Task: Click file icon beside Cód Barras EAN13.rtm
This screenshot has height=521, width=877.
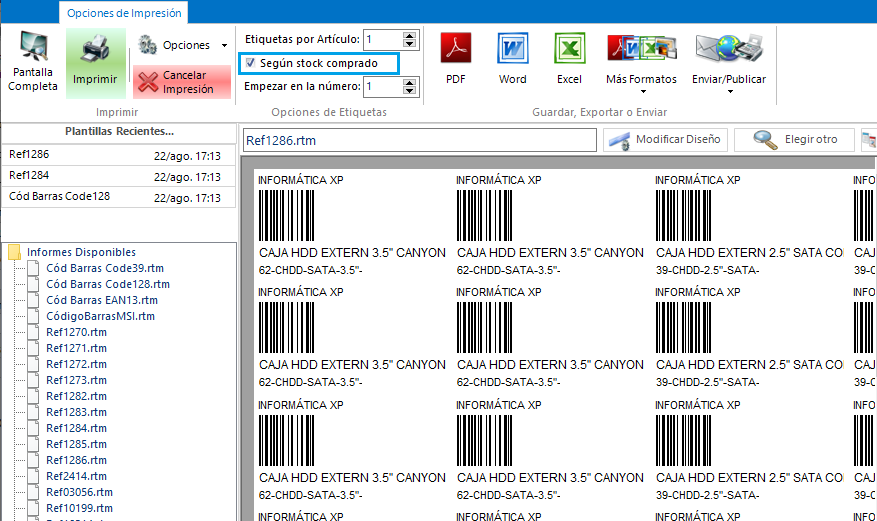Action: 34,300
